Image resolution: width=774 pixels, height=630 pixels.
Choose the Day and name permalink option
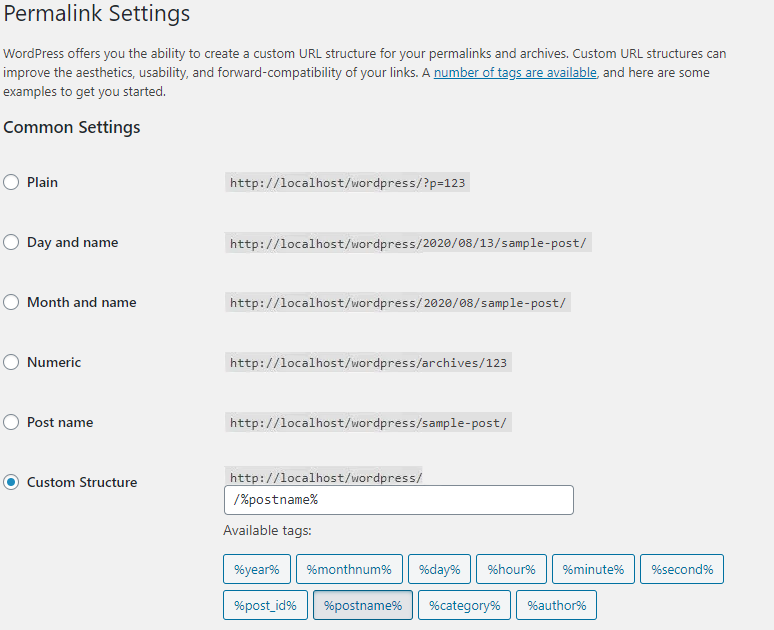(11, 242)
